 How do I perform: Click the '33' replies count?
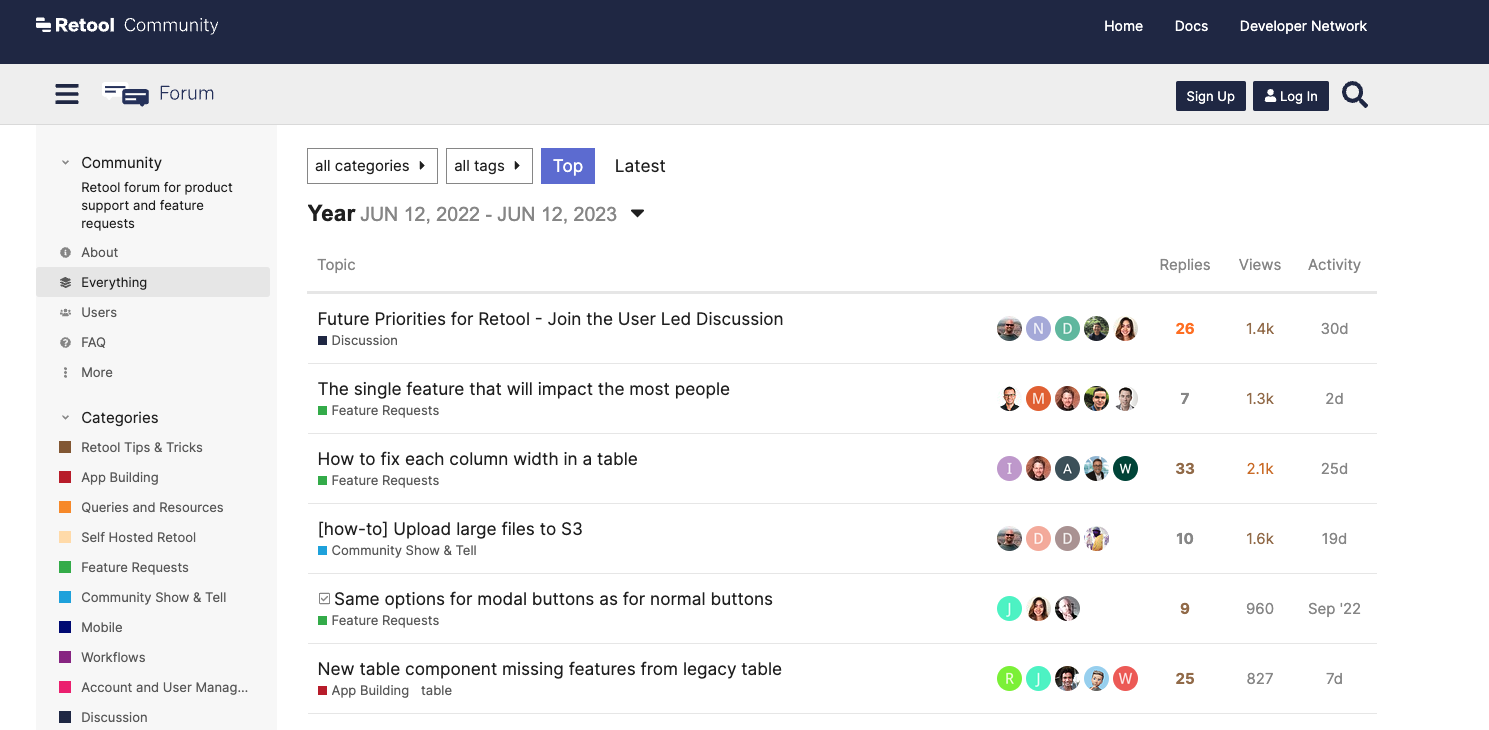tap(1185, 468)
